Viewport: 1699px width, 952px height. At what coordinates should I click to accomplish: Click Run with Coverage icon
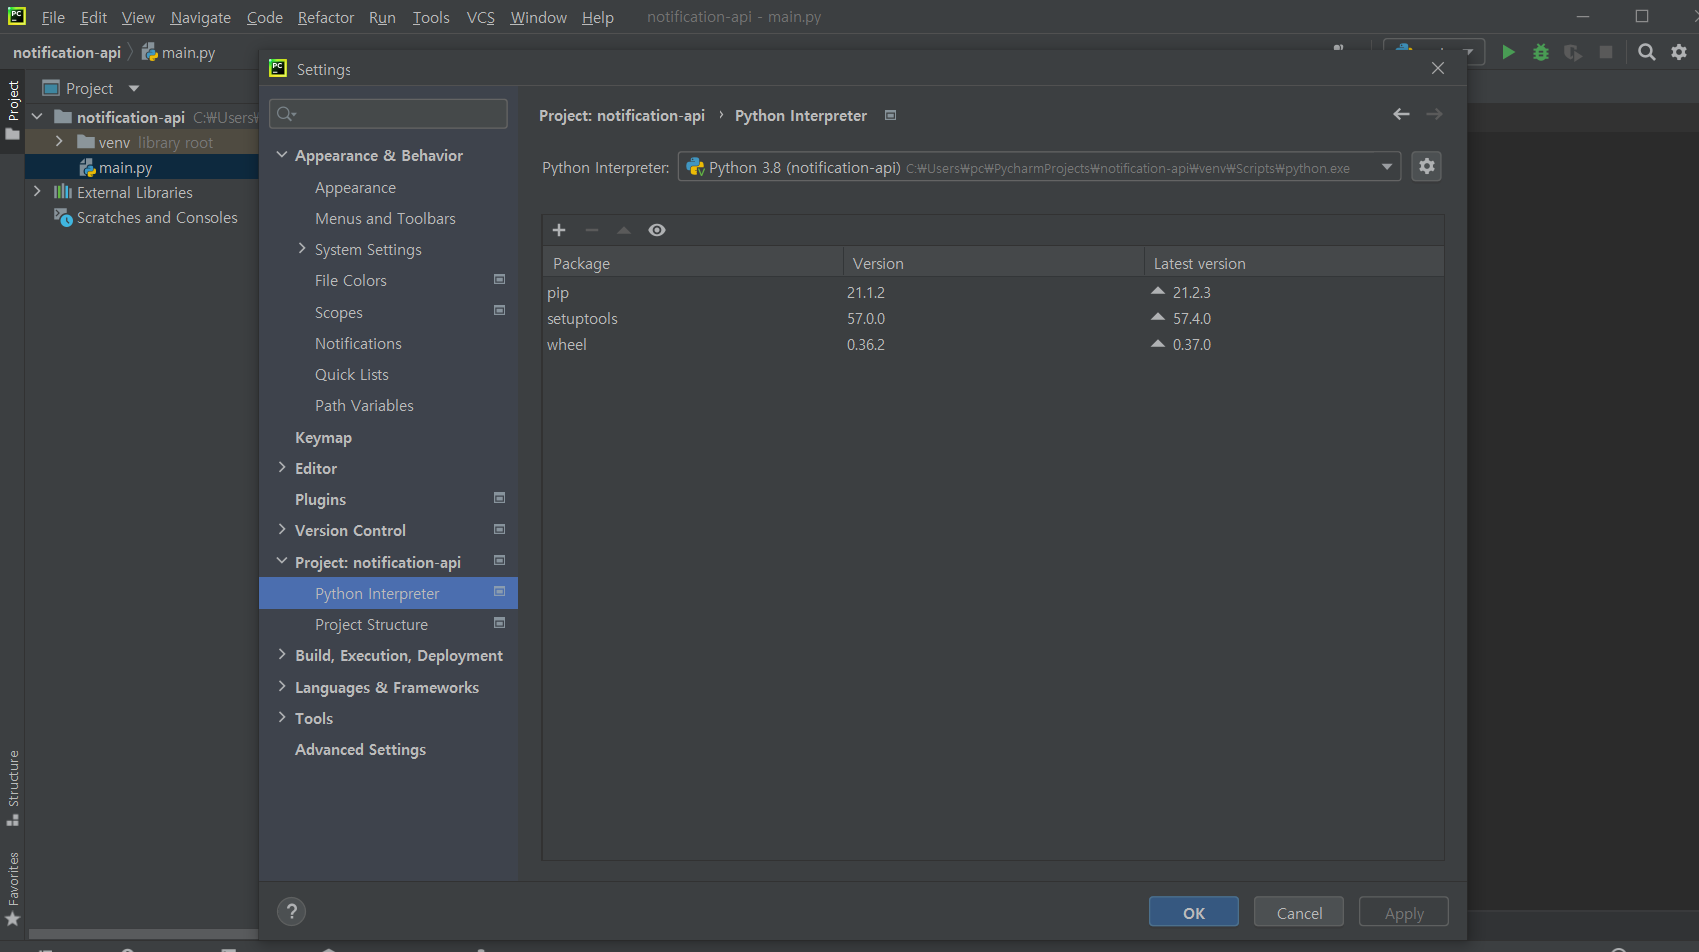pos(1573,52)
